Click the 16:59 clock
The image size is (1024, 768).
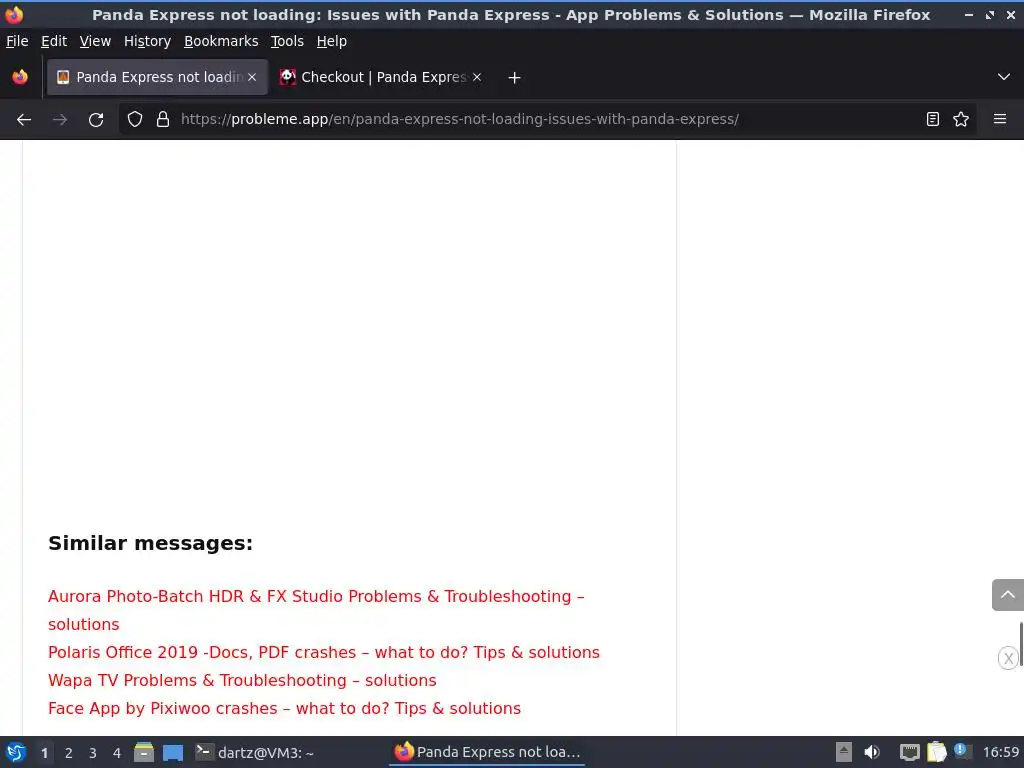point(1000,752)
